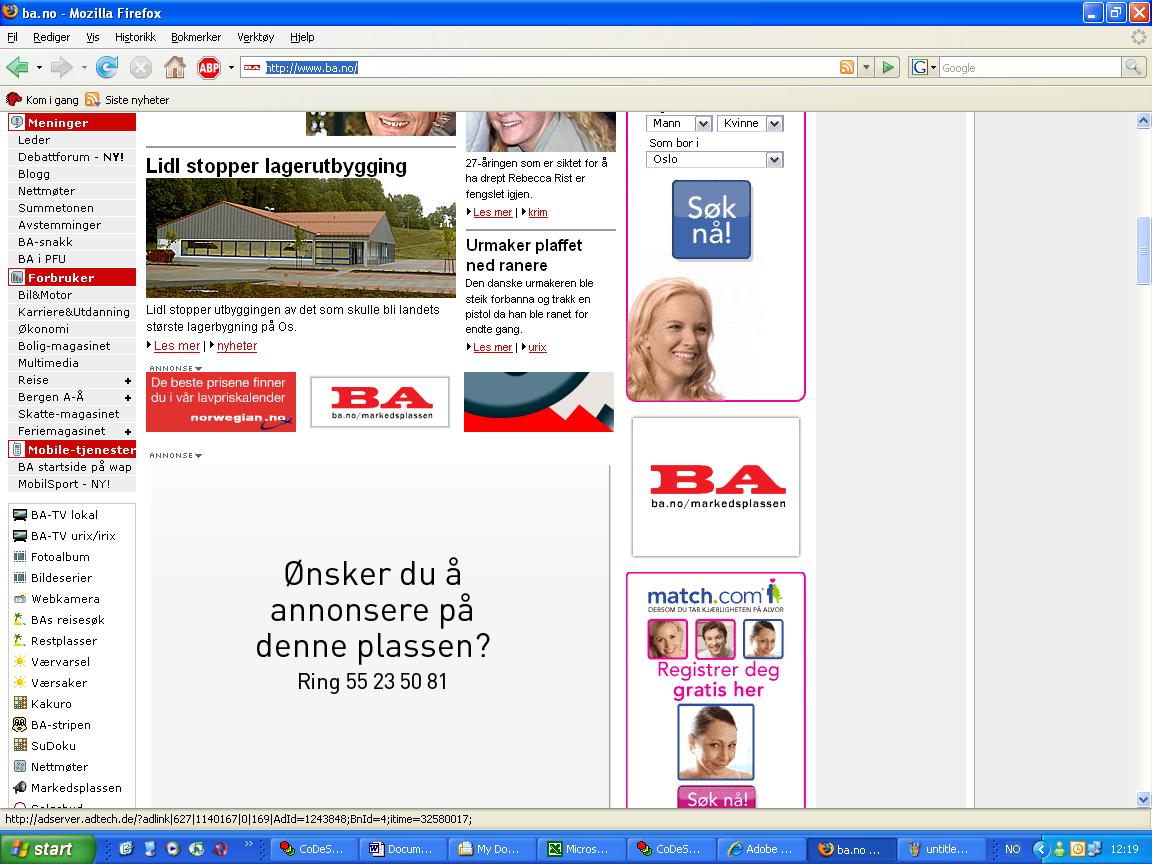Click the Webkamera icon
Viewport: 1152px width, 864px height.
tap(20, 599)
